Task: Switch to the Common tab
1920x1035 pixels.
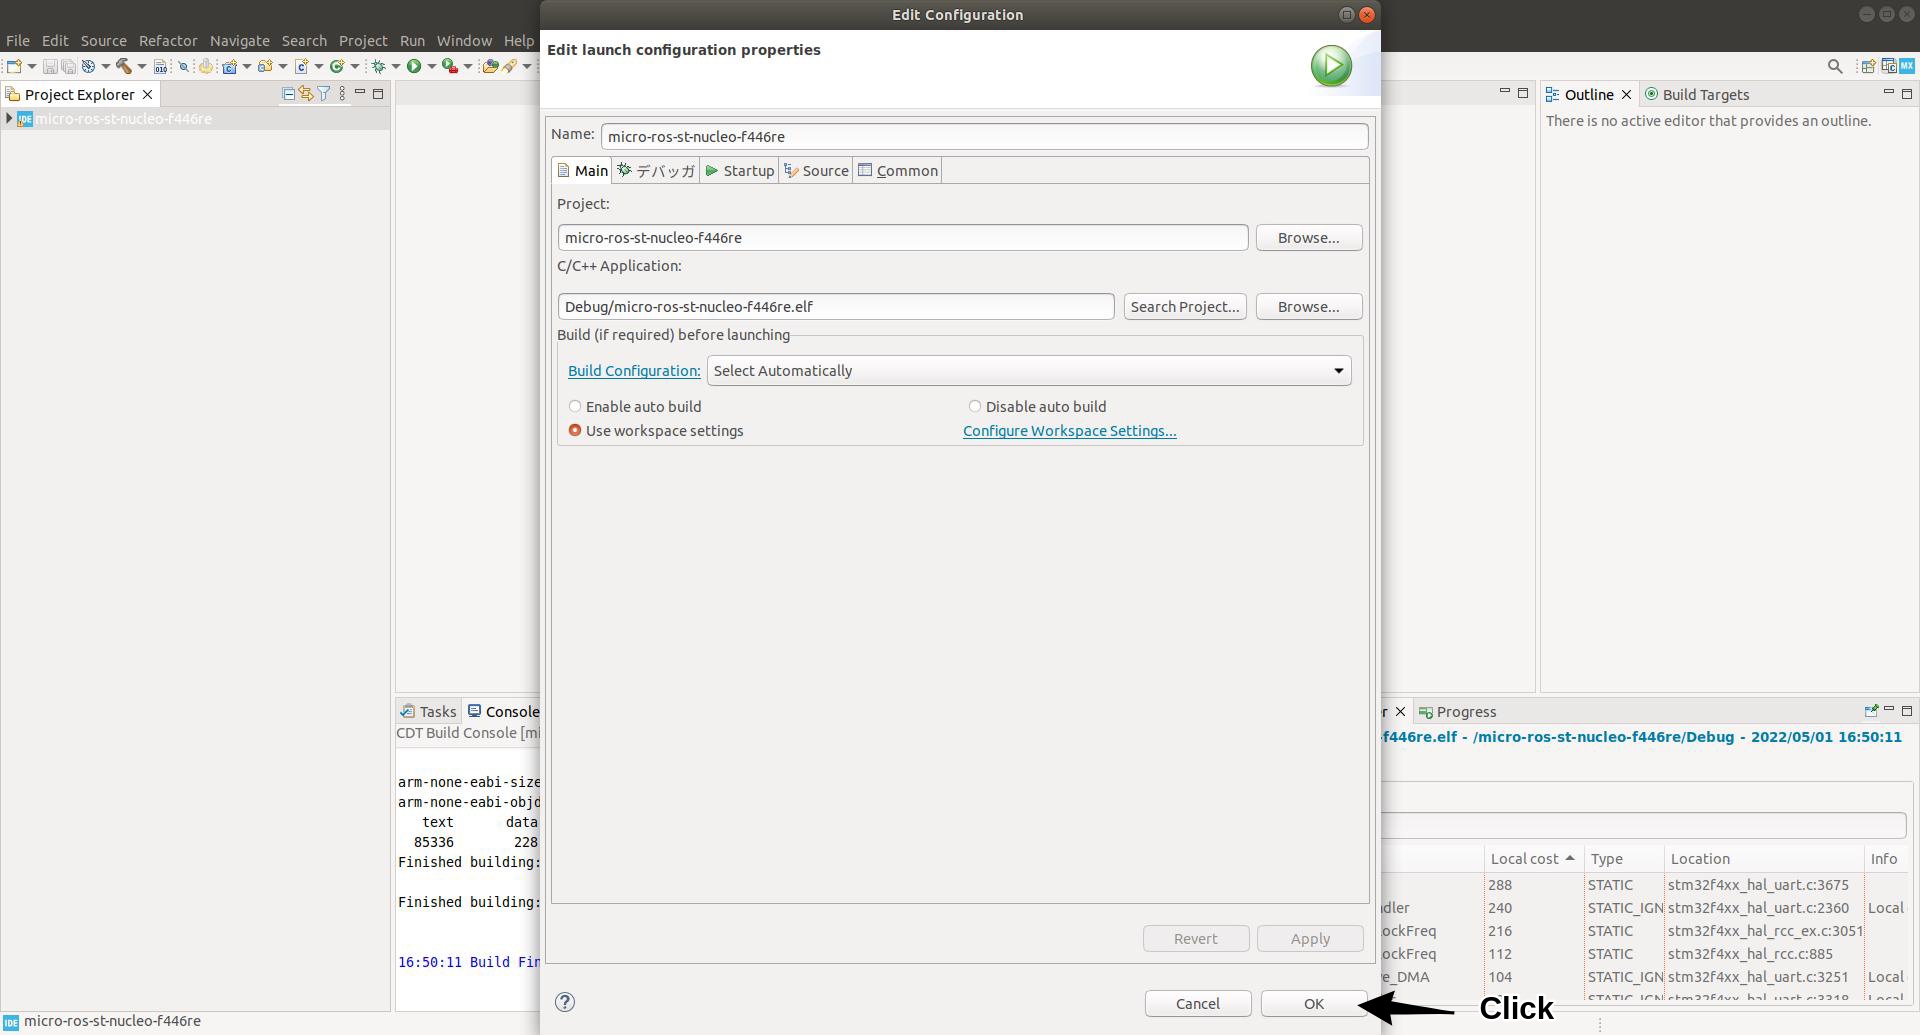Action: [898, 171]
